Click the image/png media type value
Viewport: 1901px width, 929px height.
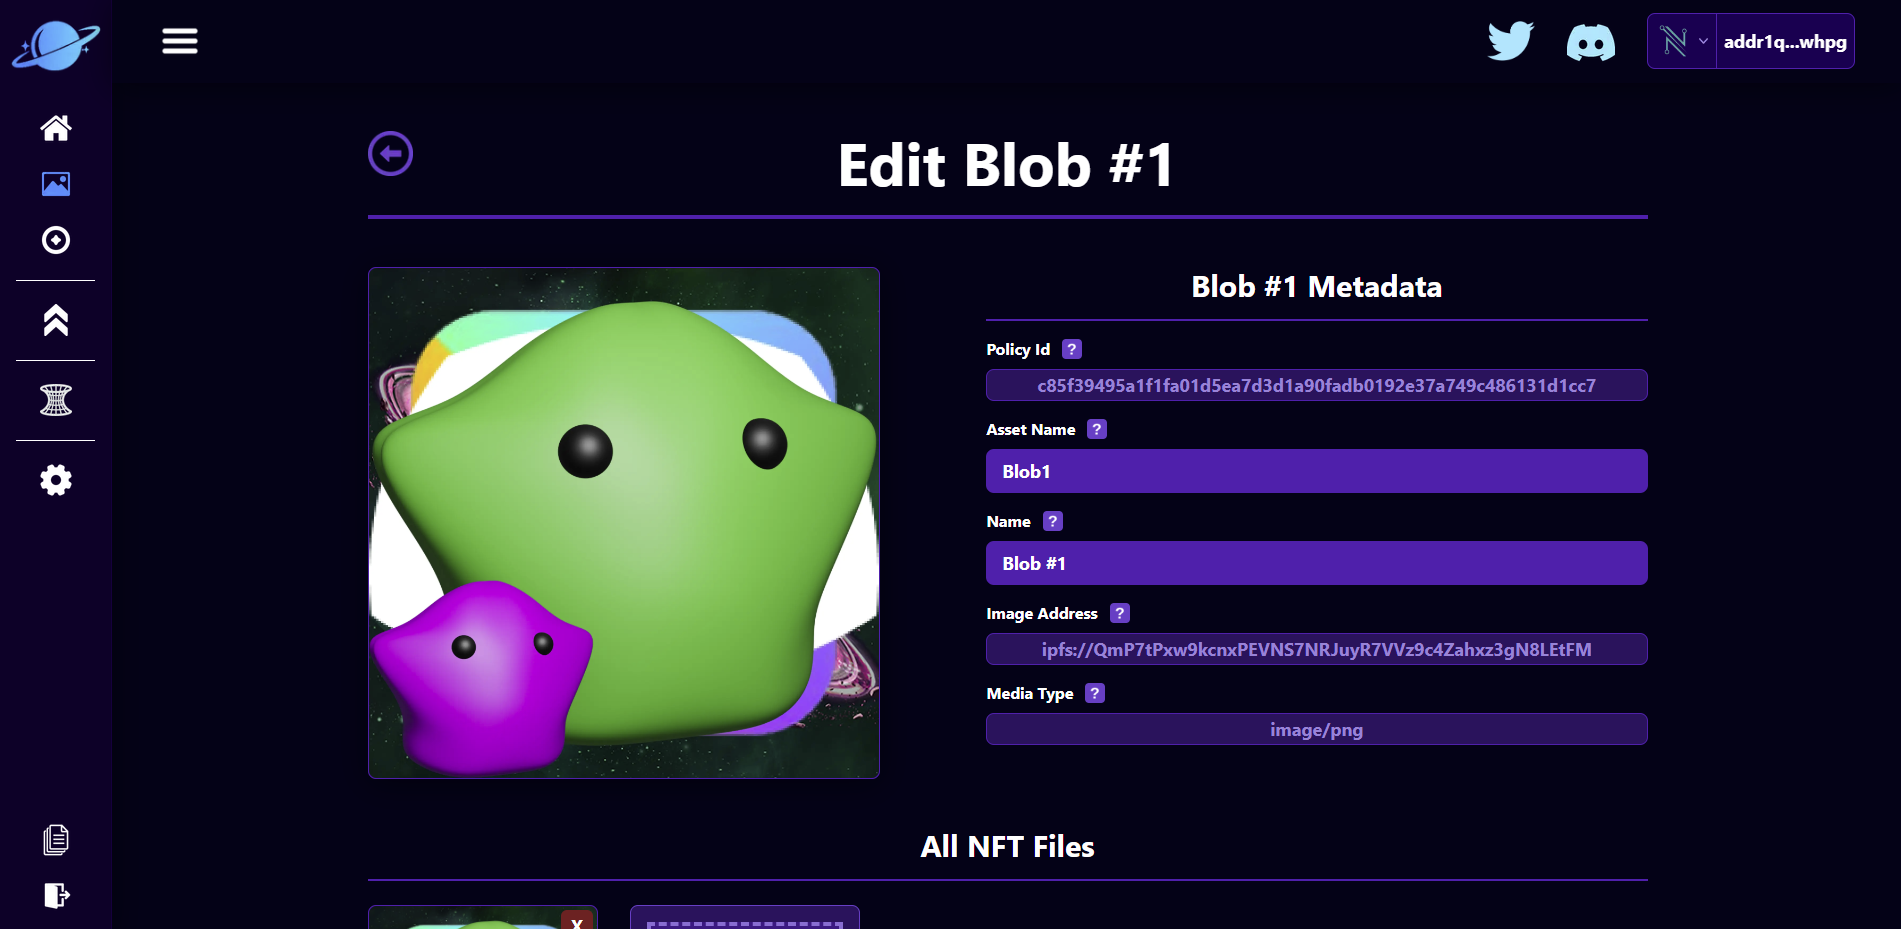[1316, 729]
